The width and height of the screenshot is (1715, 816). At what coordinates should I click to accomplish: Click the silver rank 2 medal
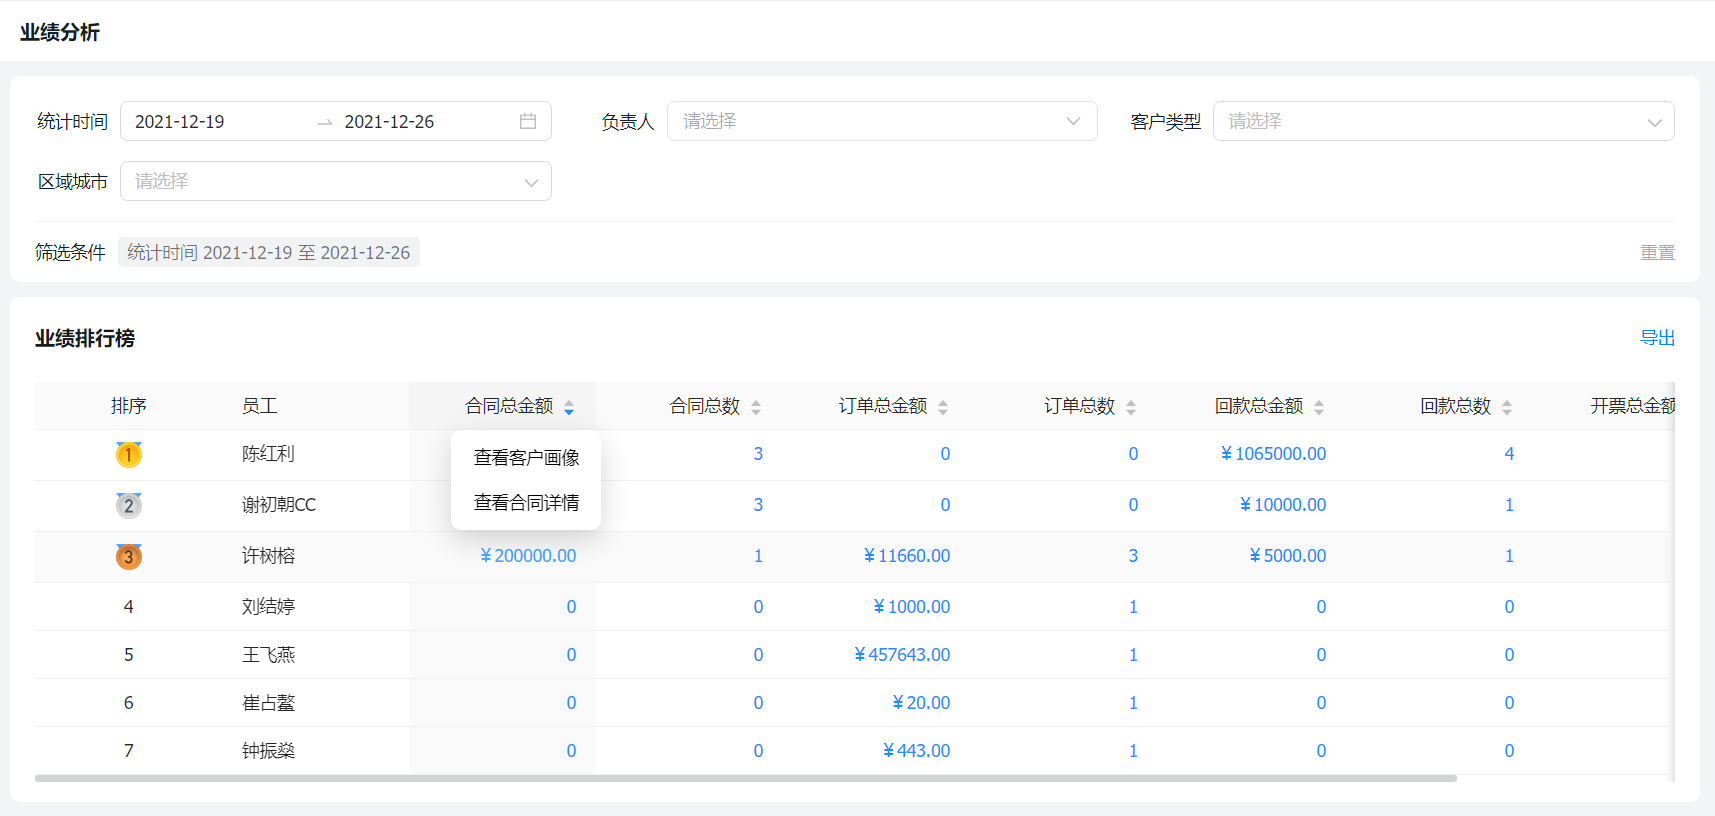pyautogui.click(x=128, y=505)
